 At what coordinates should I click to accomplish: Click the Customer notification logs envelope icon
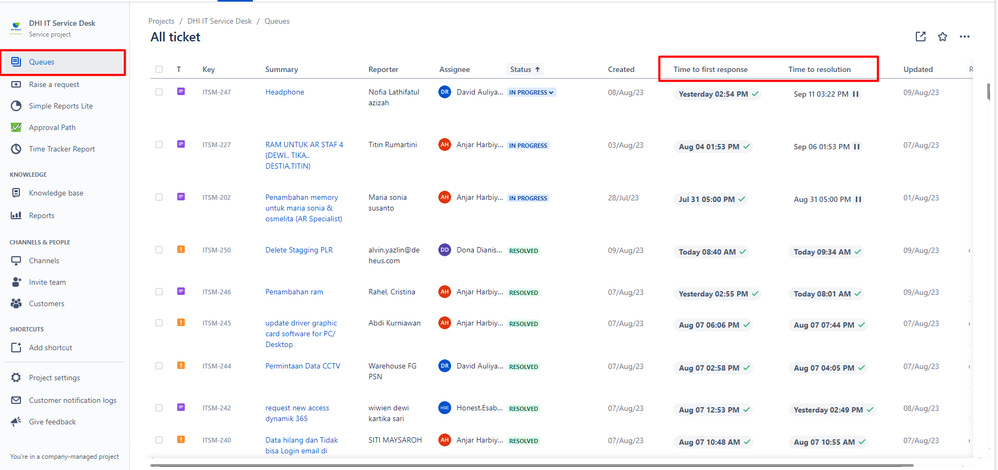[17, 401]
